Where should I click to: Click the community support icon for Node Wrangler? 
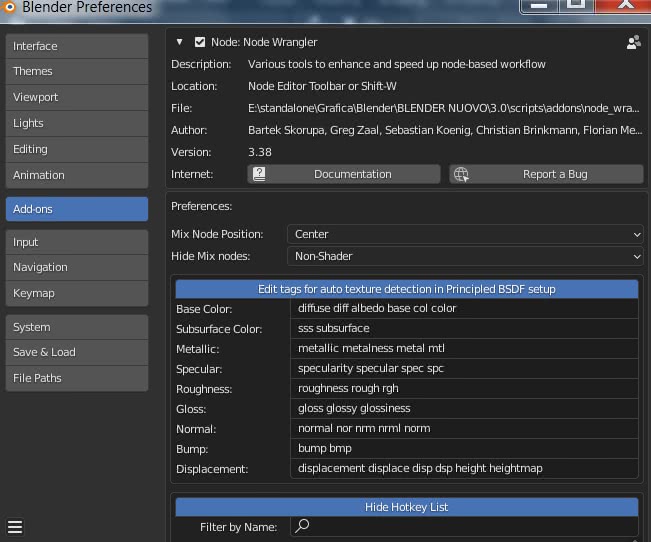pyautogui.click(x=632, y=42)
